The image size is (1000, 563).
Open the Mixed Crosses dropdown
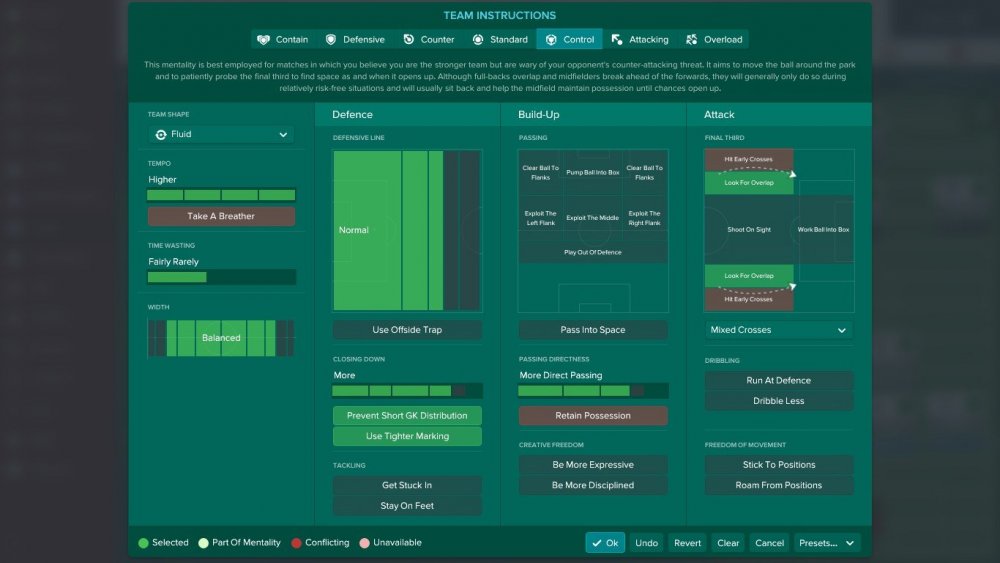[x=779, y=330]
